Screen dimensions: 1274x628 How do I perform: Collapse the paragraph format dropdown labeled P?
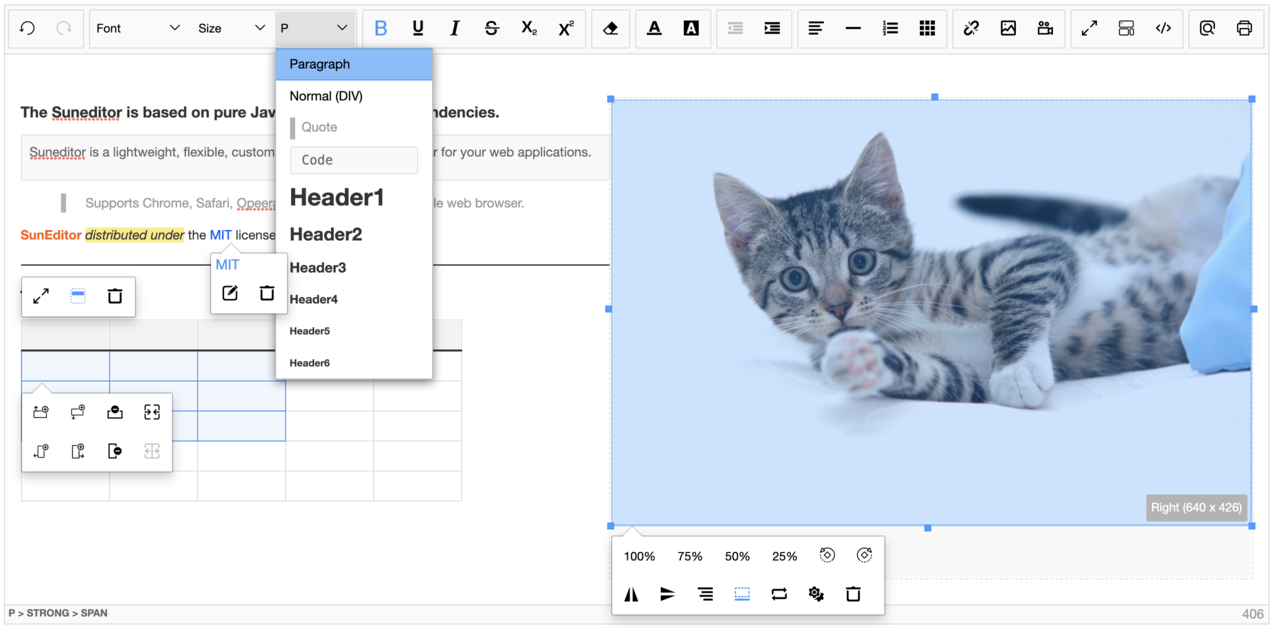click(x=315, y=28)
